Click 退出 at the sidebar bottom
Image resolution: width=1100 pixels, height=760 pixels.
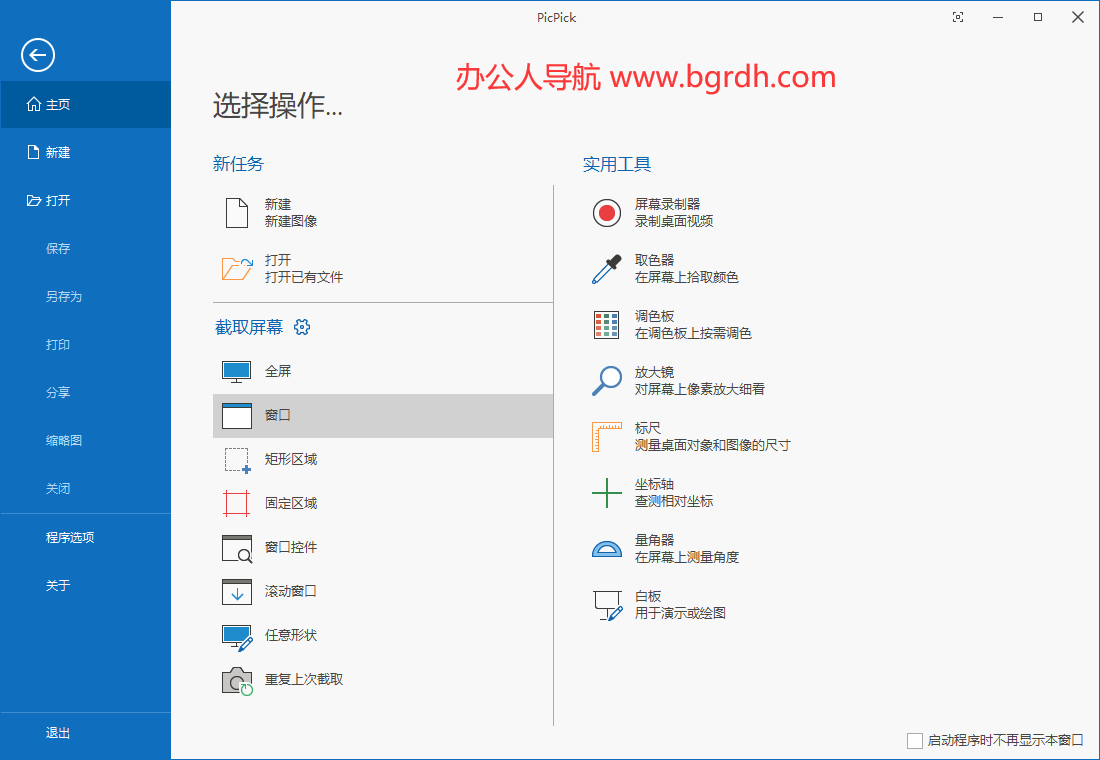tap(58, 733)
